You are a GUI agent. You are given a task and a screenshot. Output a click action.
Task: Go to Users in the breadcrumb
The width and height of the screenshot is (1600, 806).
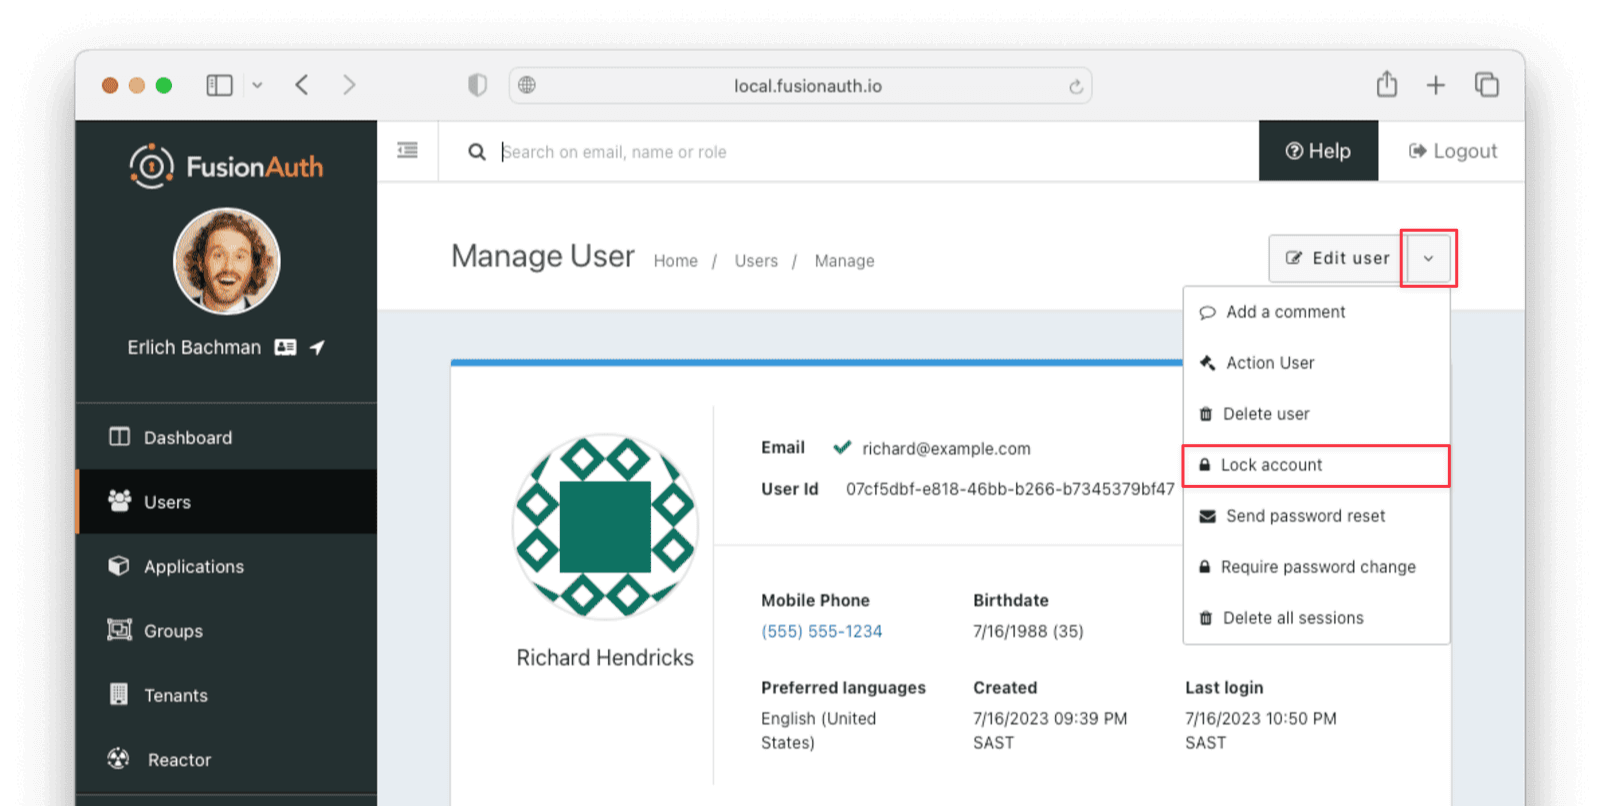click(756, 261)
